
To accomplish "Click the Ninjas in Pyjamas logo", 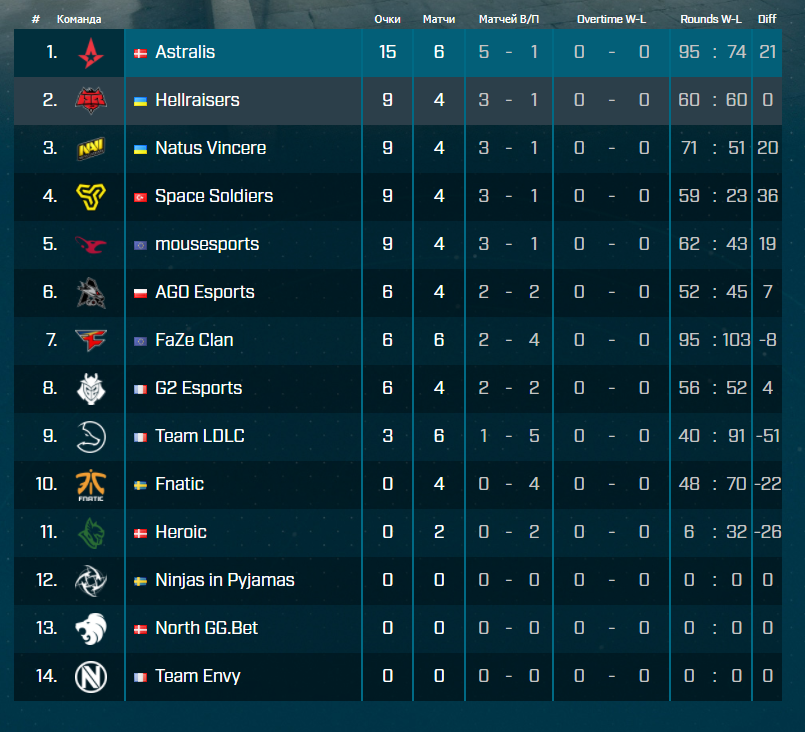I will point(91,581).
